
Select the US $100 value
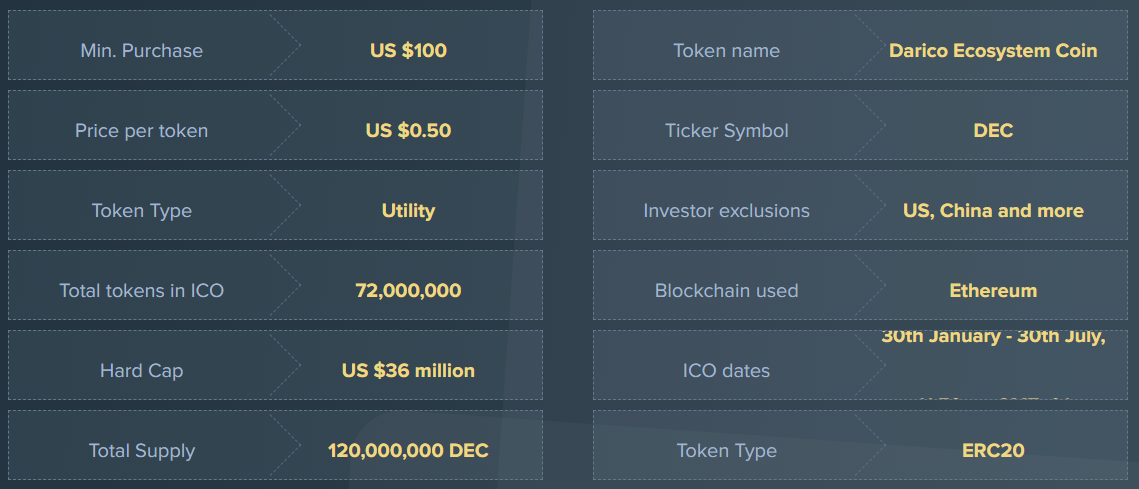408,51
